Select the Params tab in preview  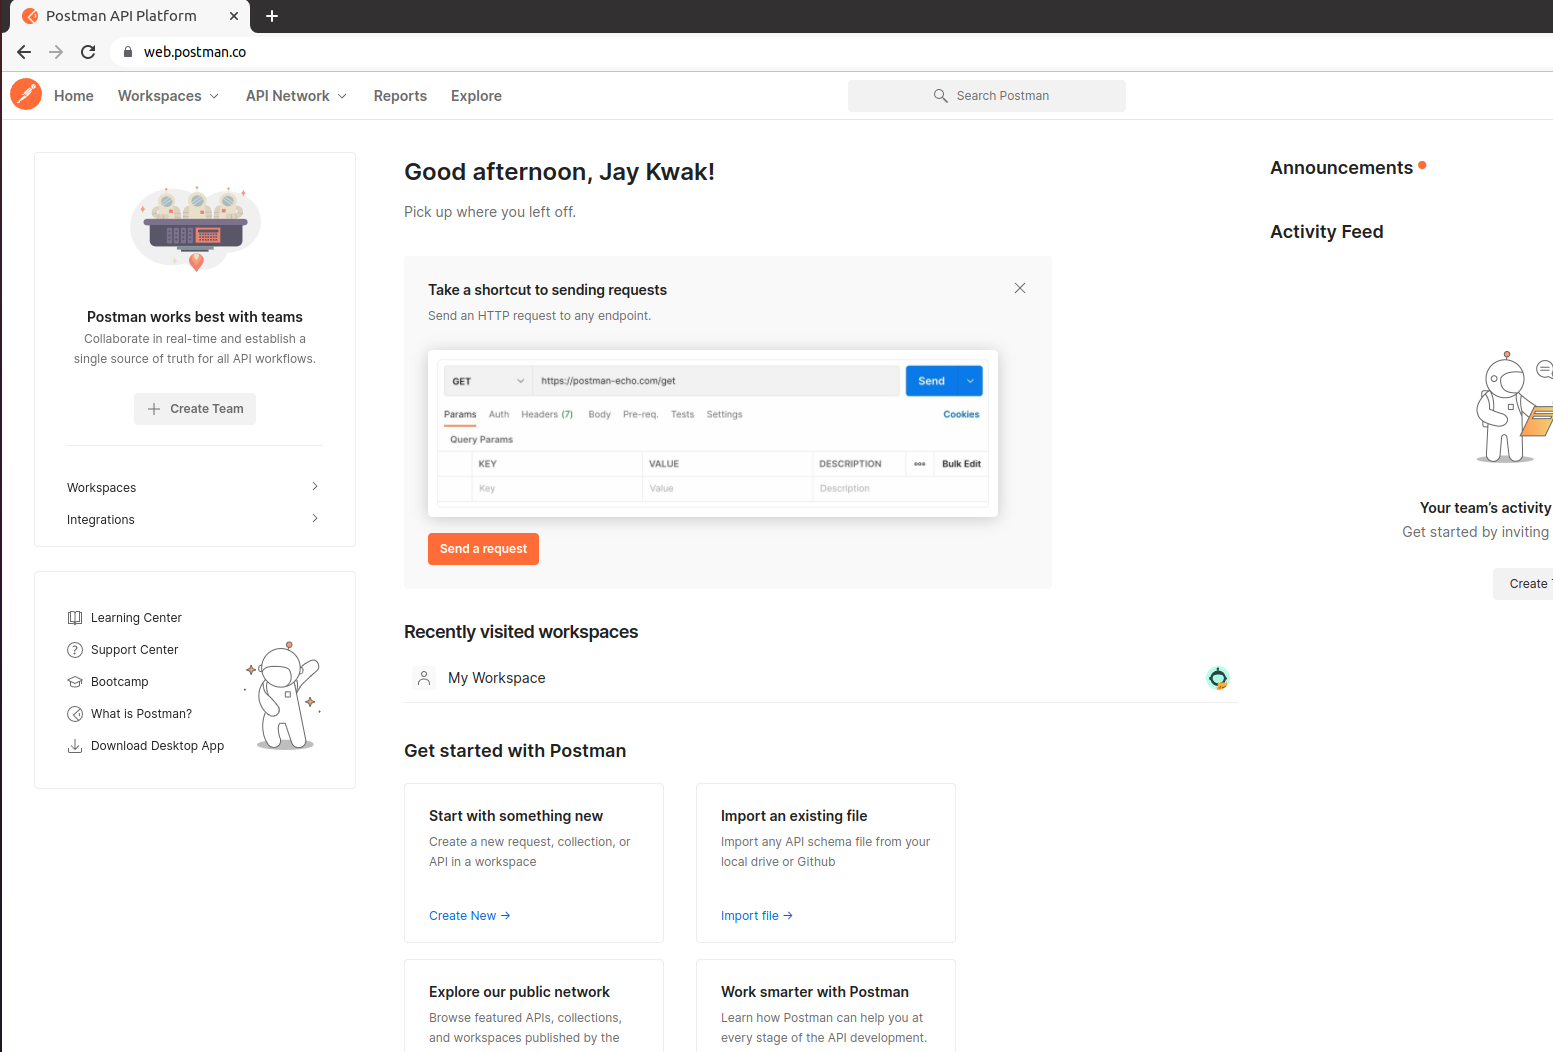(460, 414)
